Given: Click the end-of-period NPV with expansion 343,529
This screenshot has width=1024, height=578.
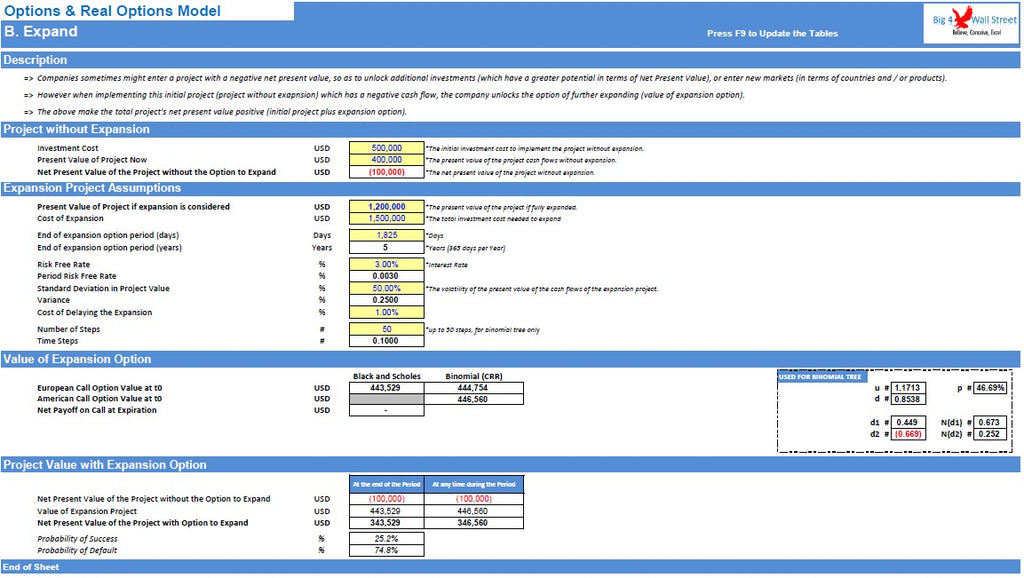Looking at the screenshot, I should [x=387, y=523].
